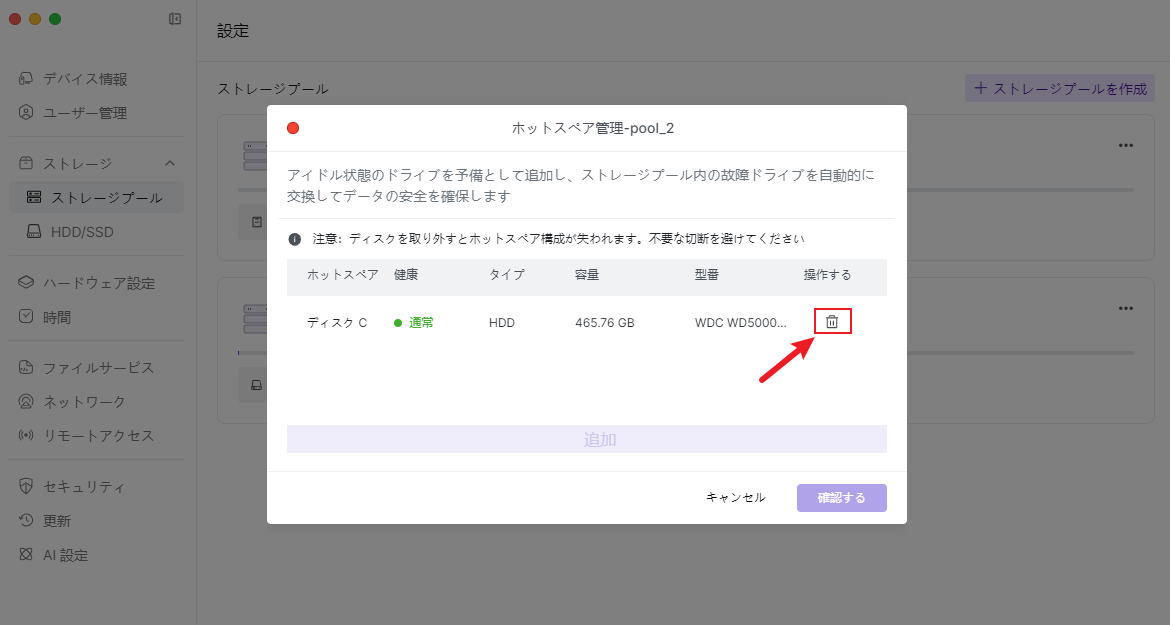Click the trash icon for ディスク C
The height and width of the screenshot is (625, 1170).
click(832, 322)
